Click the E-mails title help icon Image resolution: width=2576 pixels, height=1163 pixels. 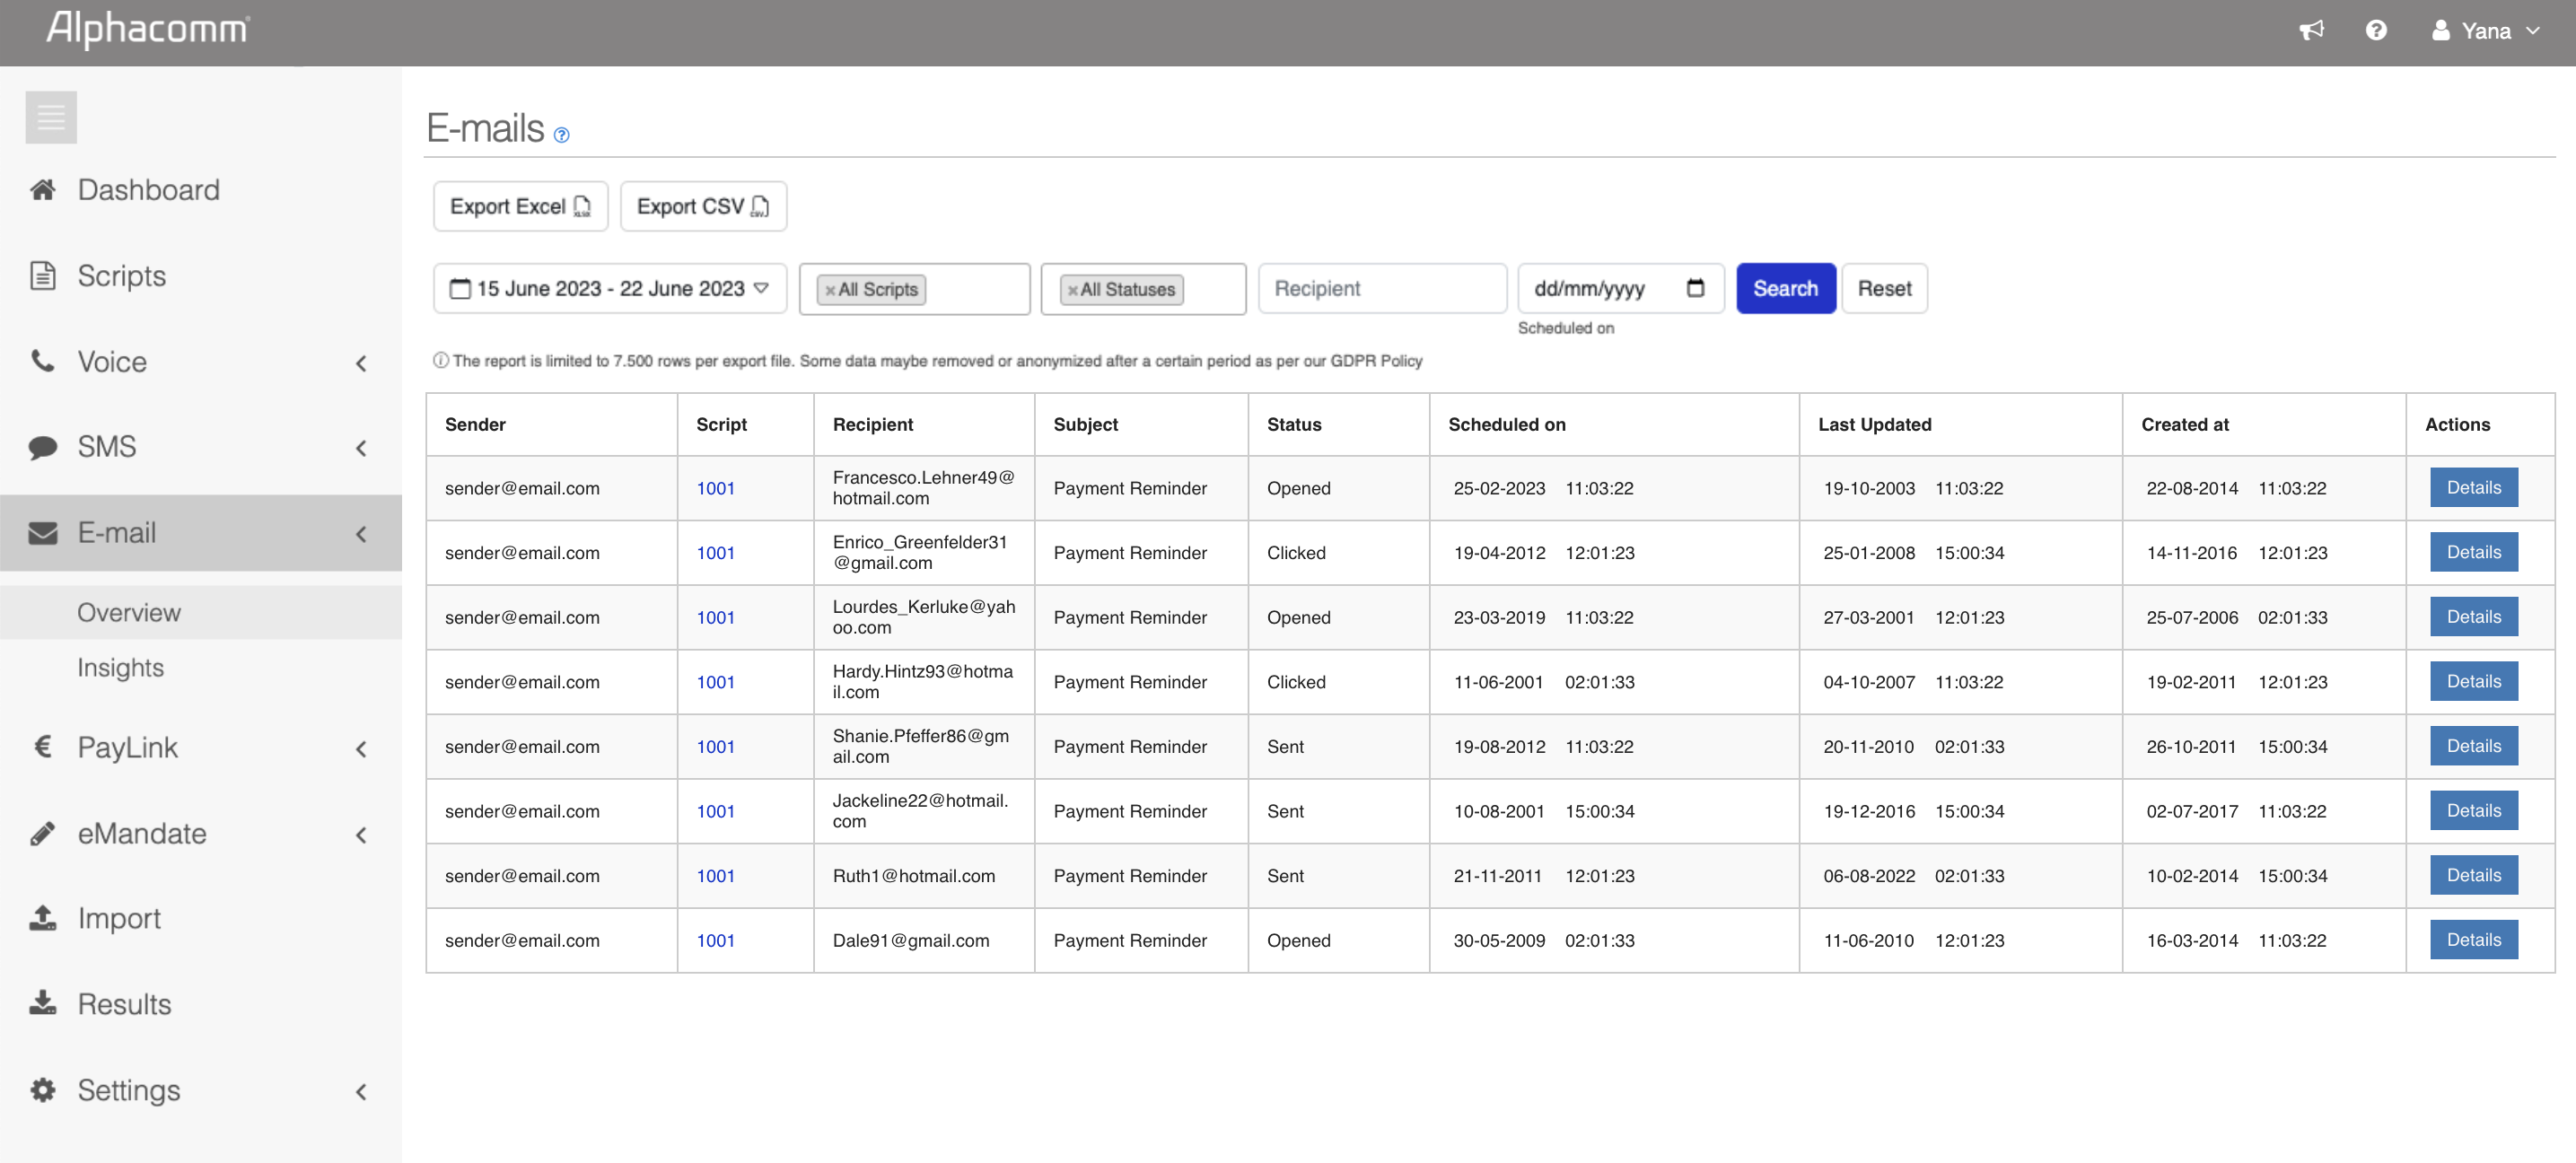click(x=562, y=135)
